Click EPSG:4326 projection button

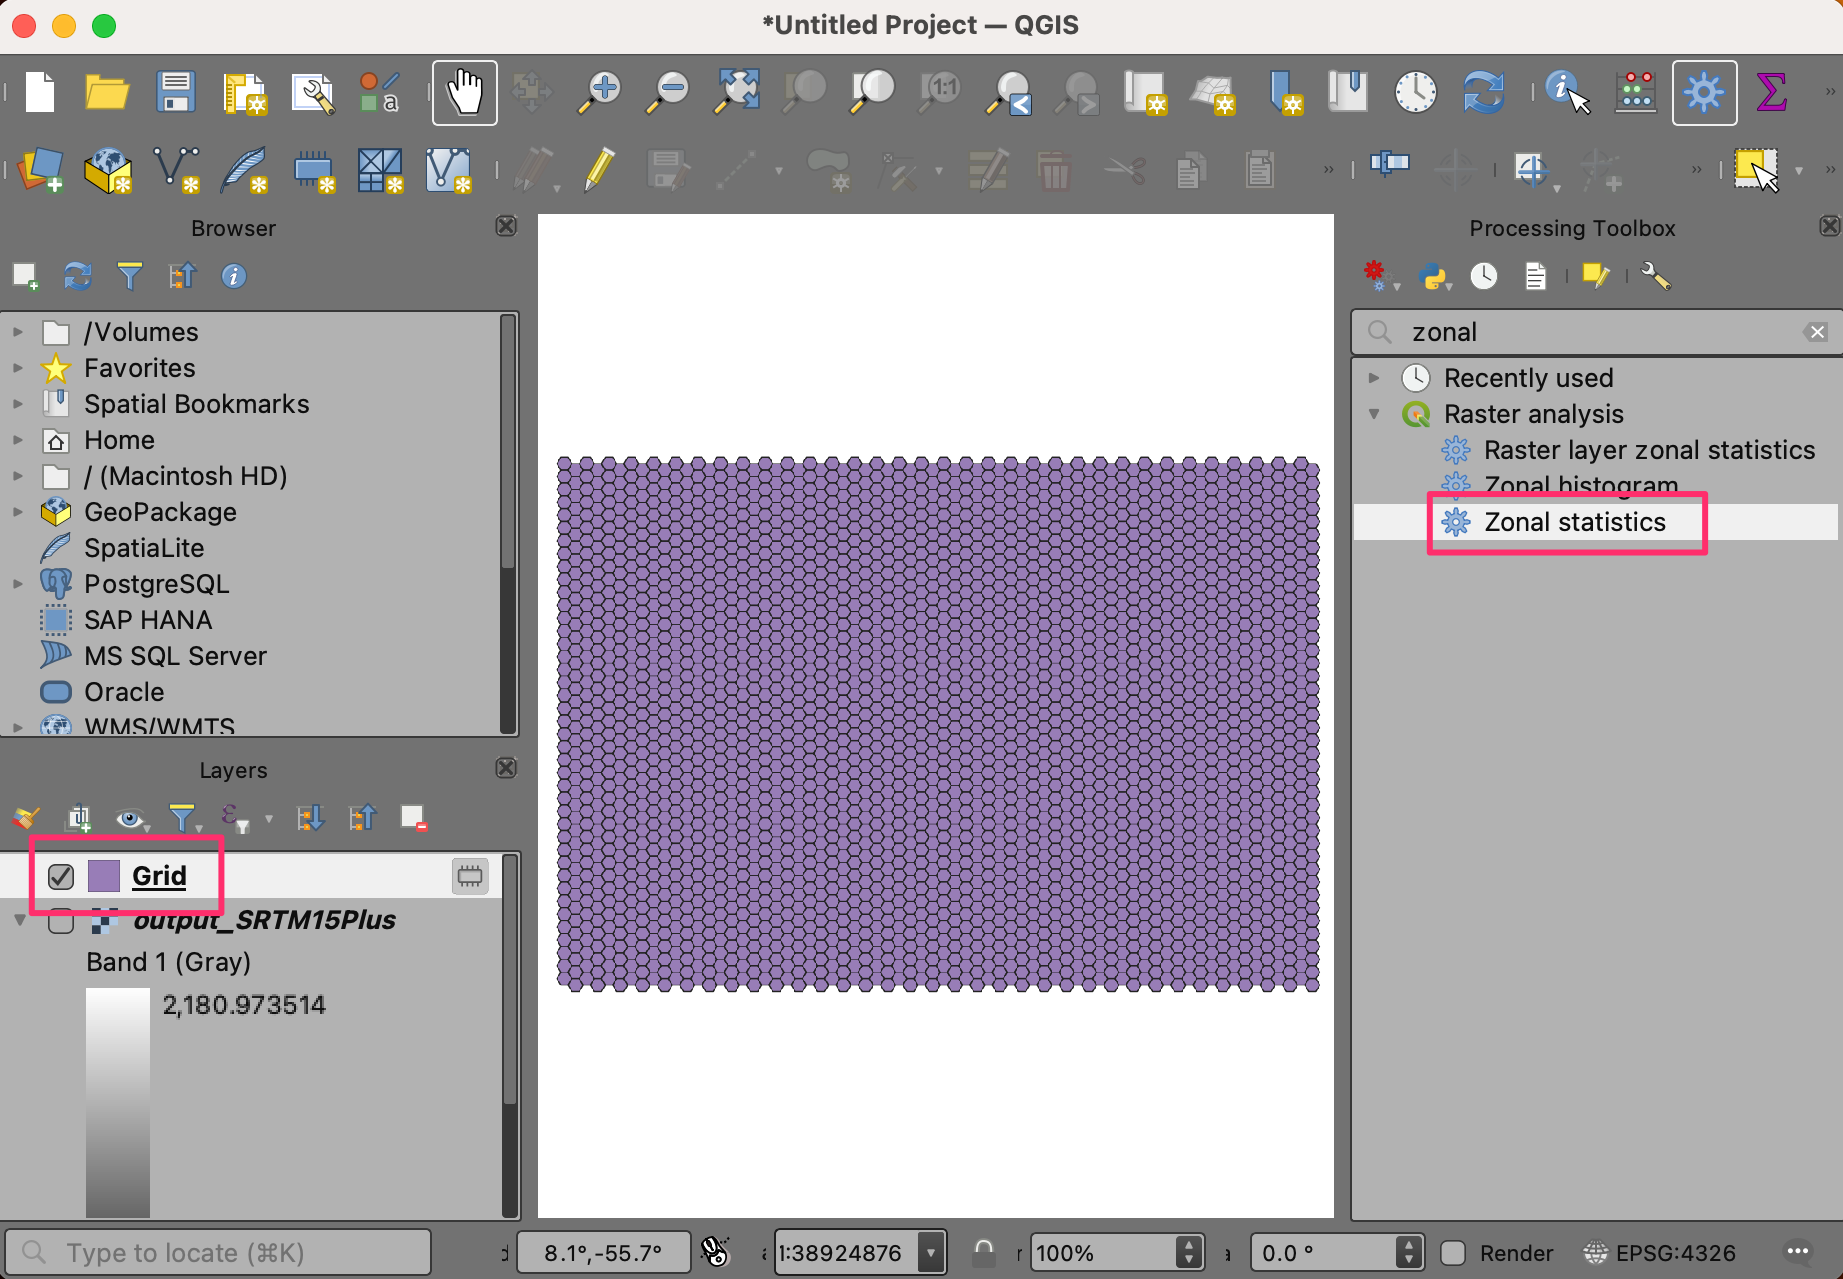tap(1660, 1253)
